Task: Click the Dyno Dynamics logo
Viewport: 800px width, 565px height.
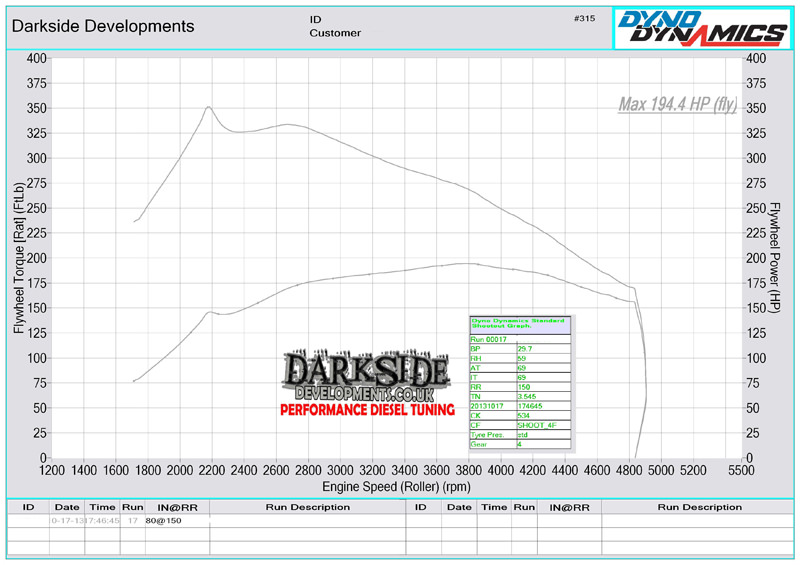Action: 702,29
